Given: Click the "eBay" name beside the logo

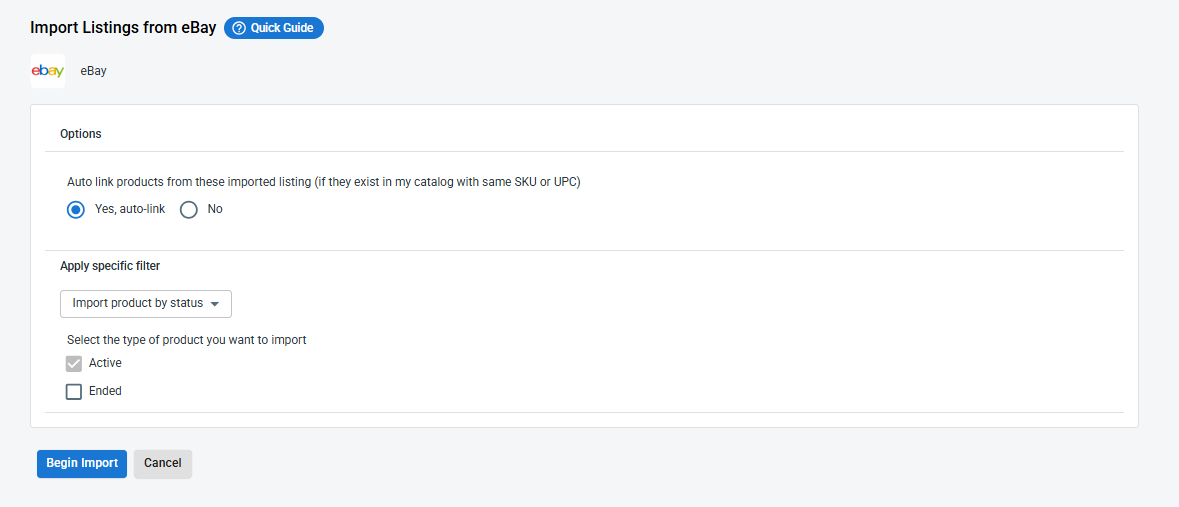Looking at the screenshot, I should (x=93, y=71).
